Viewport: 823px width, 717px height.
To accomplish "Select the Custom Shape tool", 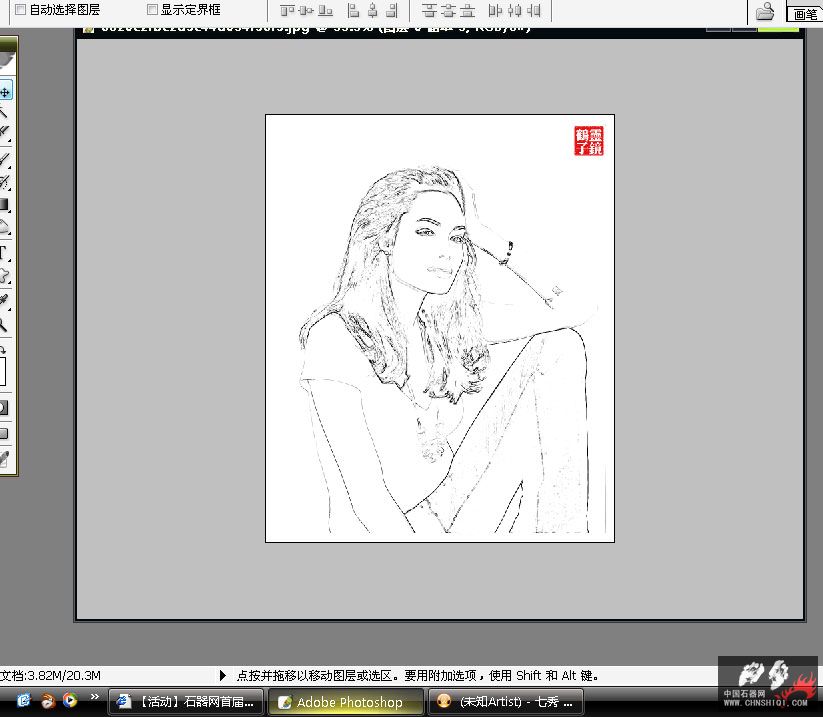I will point(4,276).
